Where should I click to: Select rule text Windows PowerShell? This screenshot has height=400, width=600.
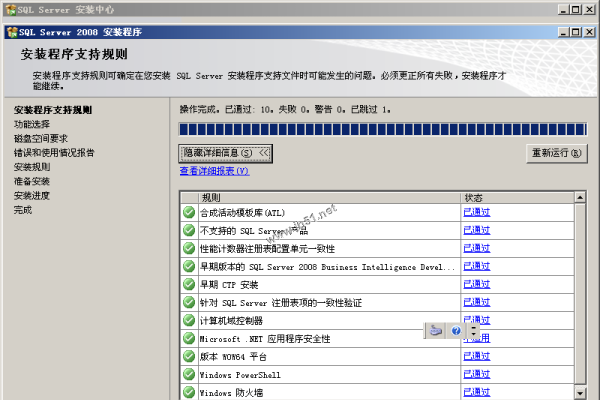240,374
